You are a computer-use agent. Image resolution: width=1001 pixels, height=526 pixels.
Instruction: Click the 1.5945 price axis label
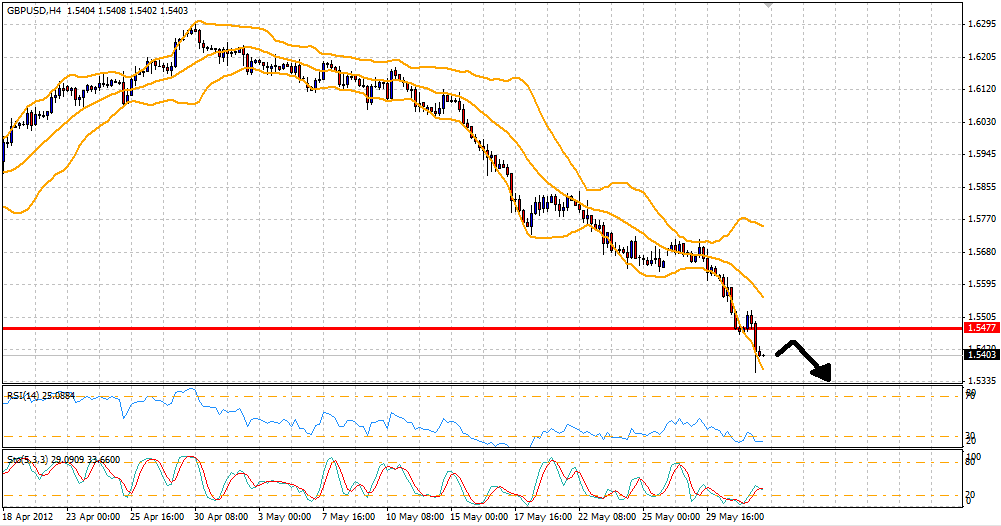[982, 154]
